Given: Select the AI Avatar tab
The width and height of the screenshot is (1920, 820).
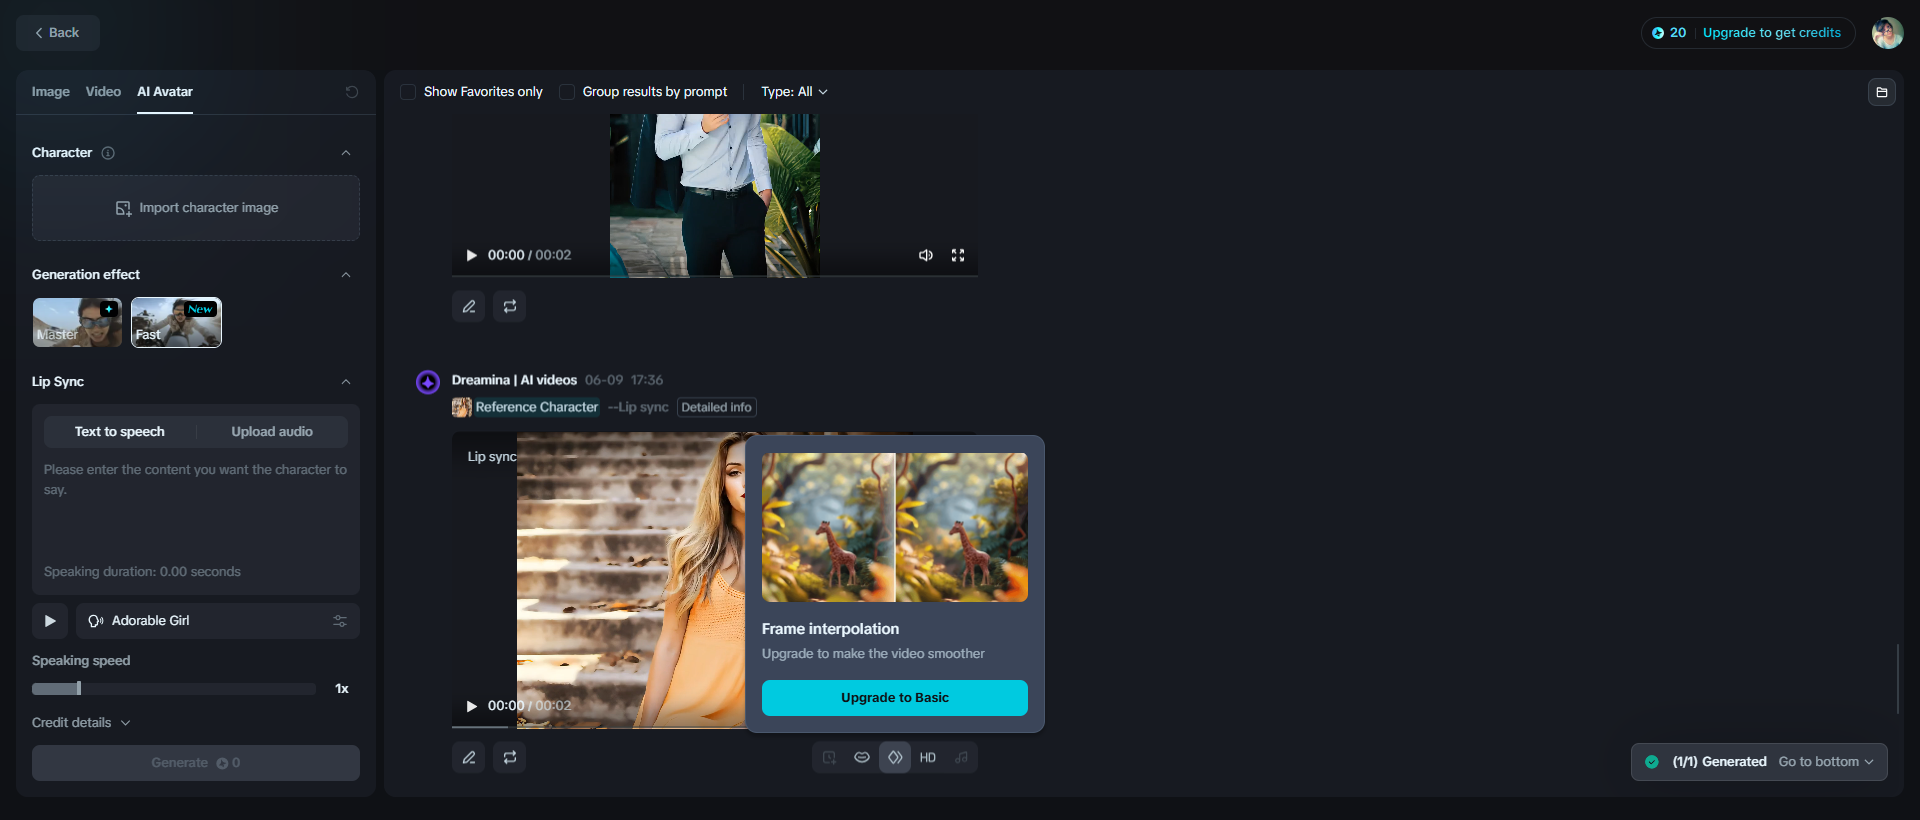Looking at the screenshot, I should (x=165, y=92).
